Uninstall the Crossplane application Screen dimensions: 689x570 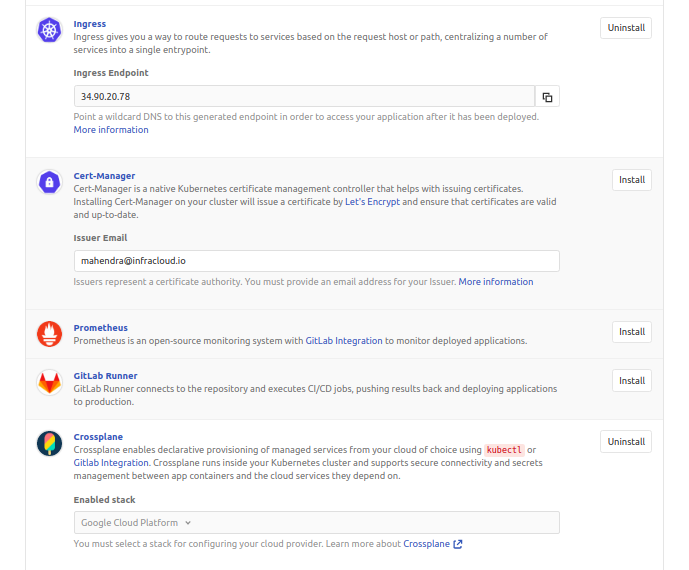pos(626,442)
